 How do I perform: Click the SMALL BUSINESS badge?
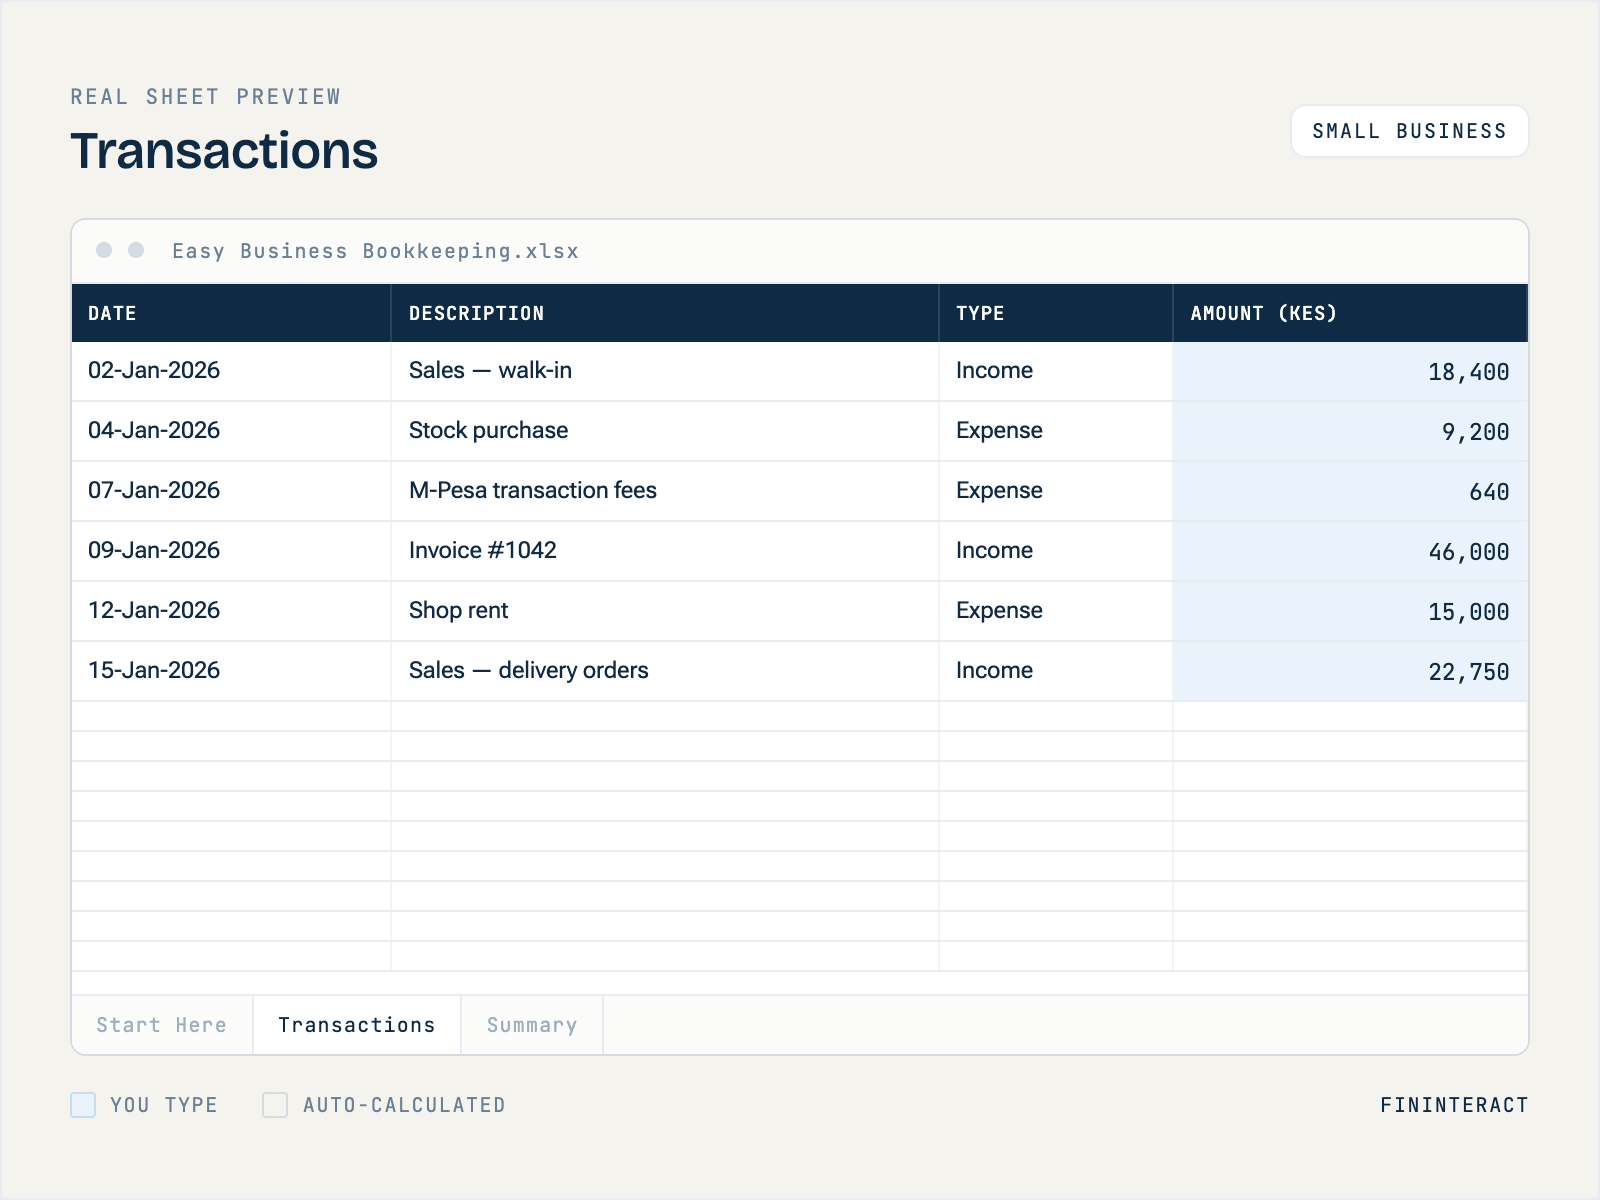(1410, 131)
